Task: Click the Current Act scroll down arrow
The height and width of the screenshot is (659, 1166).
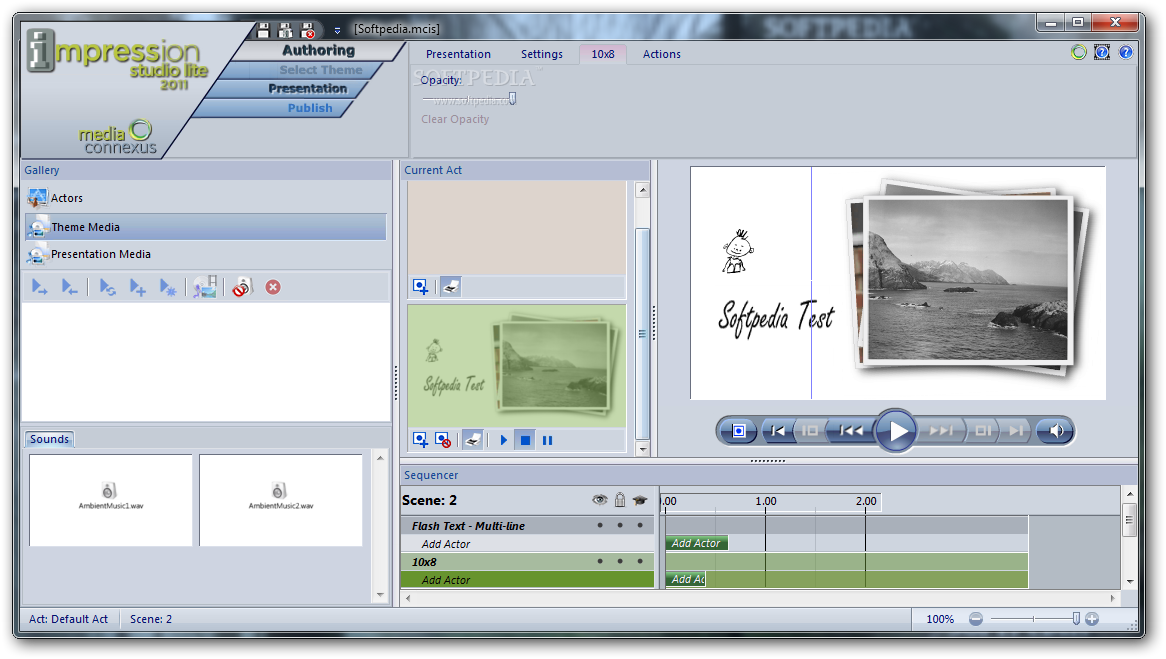Action: pos(642,449)
